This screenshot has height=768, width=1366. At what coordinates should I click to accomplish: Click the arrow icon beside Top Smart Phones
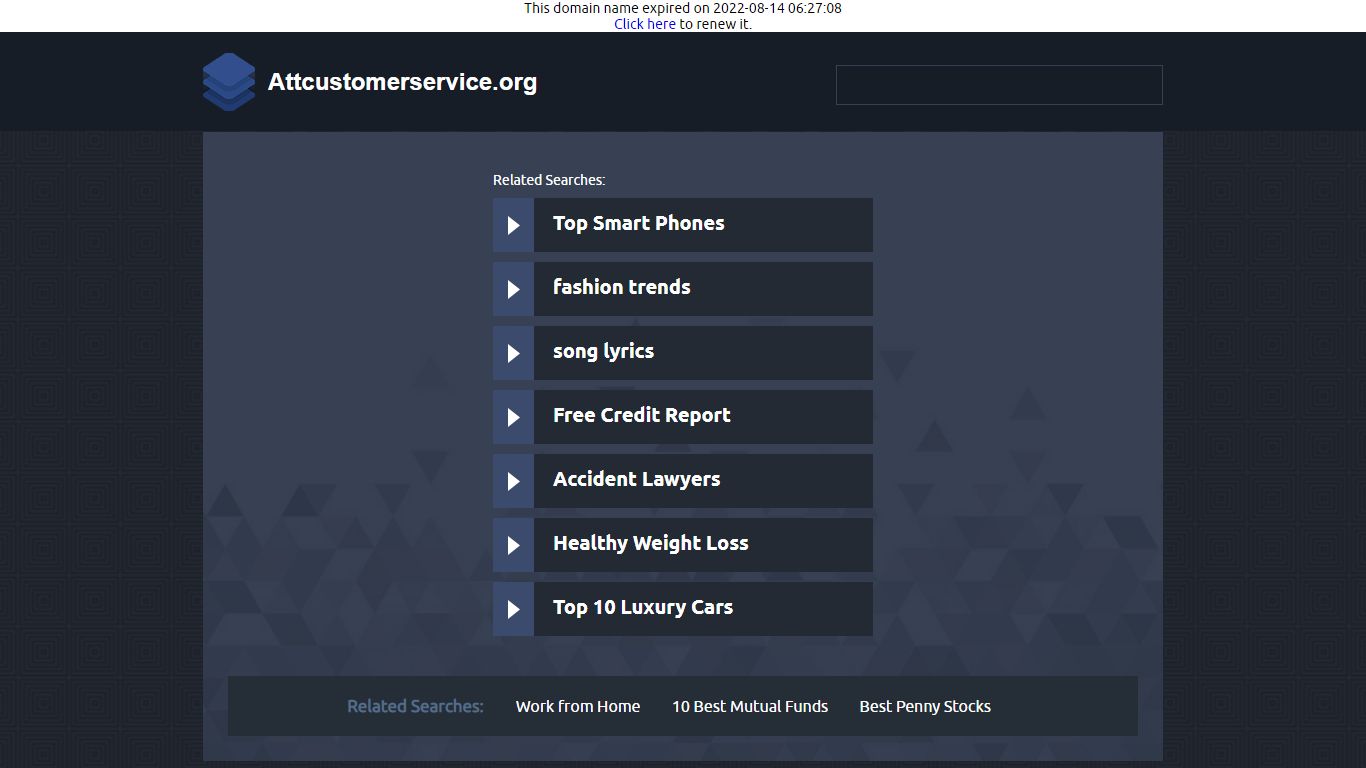513,225
